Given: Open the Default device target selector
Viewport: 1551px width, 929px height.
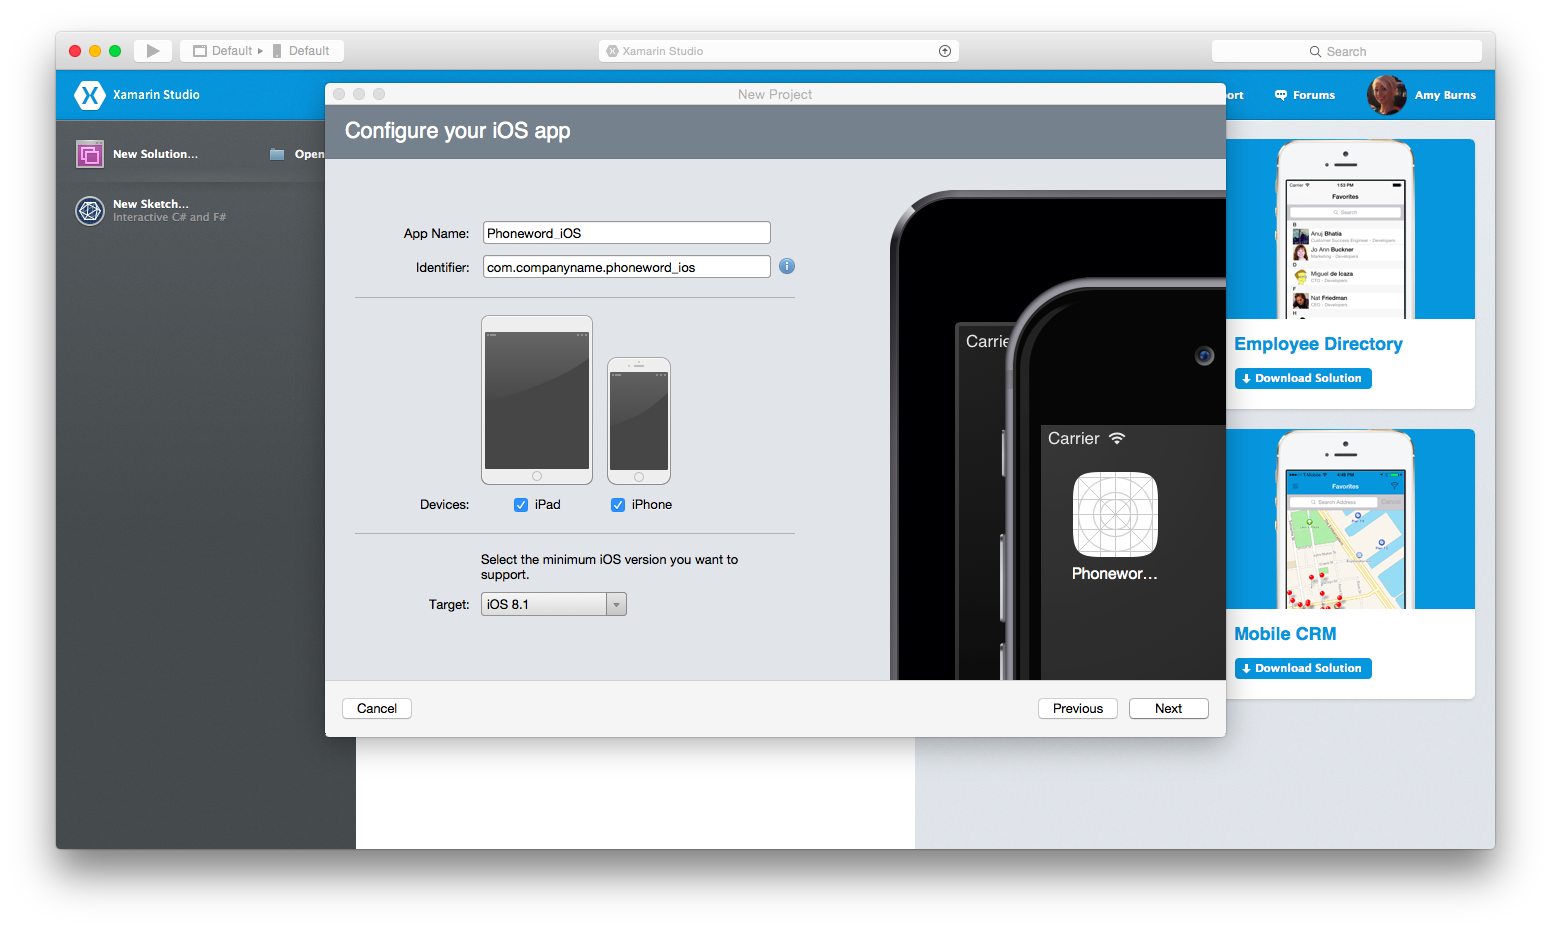Looking at the screenshot, I should click(x=301, y=51).
